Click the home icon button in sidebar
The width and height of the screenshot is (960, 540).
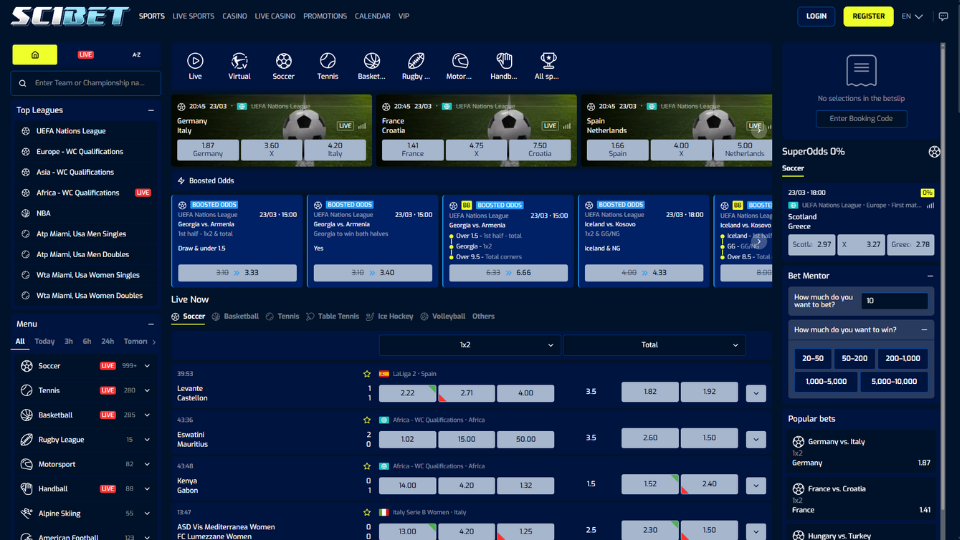click(x=35, y=54)
